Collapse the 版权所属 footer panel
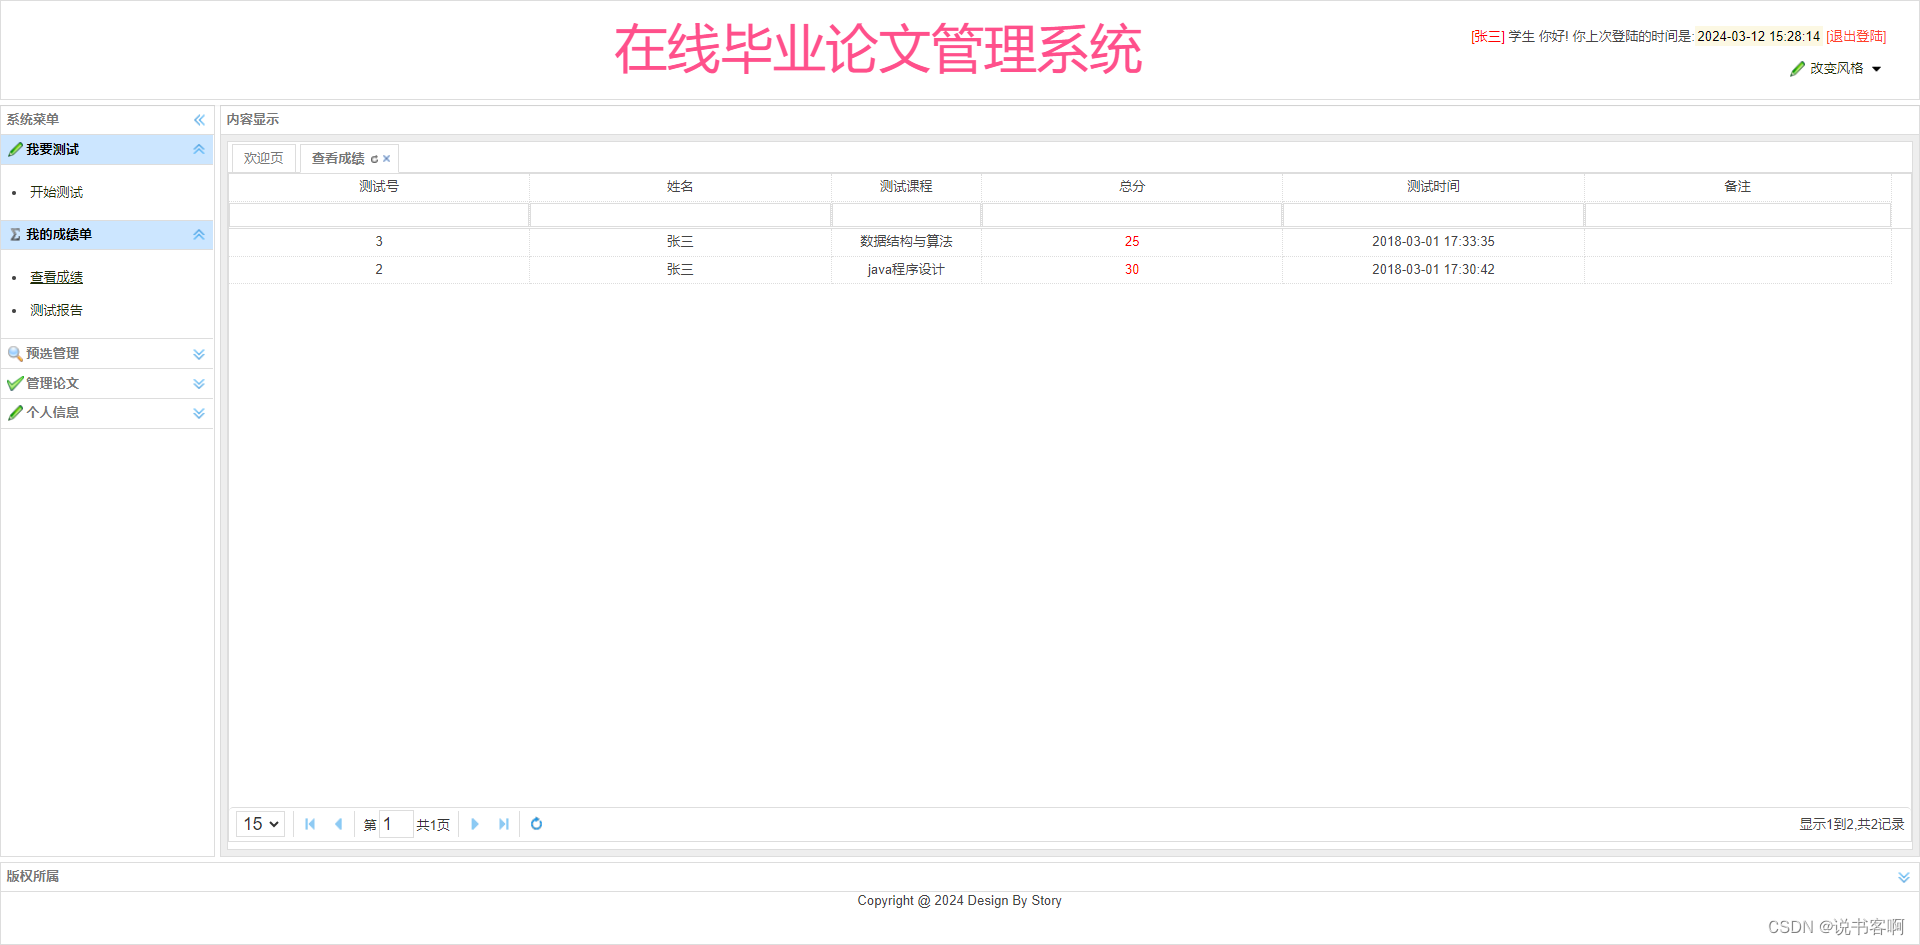1920x945 pixels. coord(1904,877)
